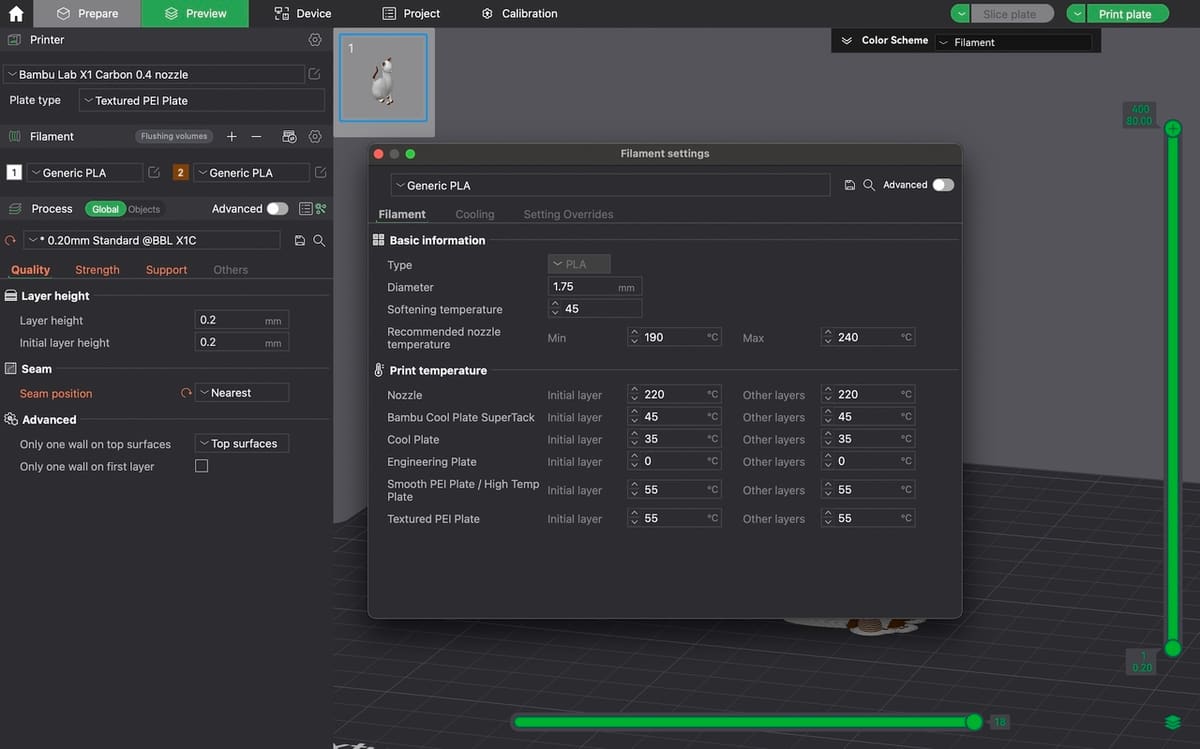Open Setting Overrides tab in Filament settings
The width and height of the screenshot is (1200, 749).
click(x=568, y=214)
